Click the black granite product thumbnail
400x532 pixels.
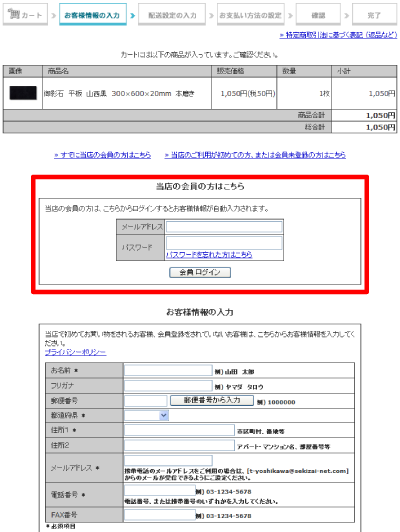click(x=23, y=93)
